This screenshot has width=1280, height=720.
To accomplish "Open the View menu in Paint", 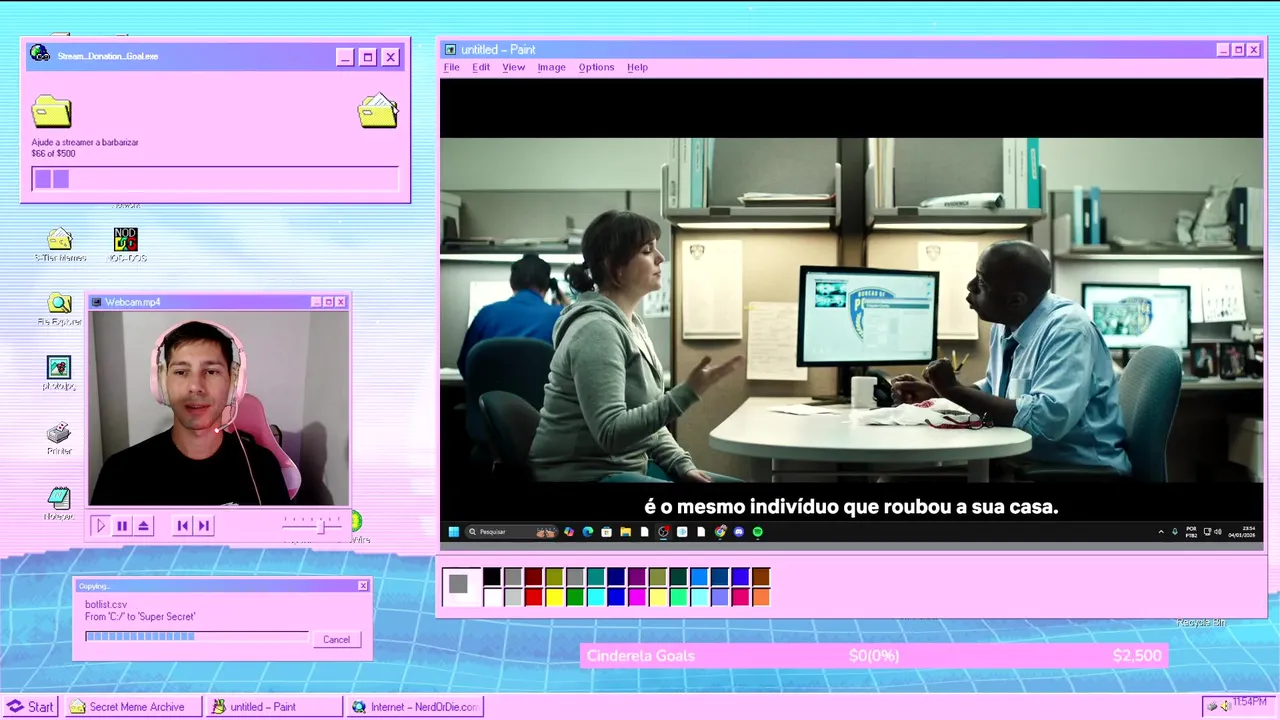I will 513,67.
